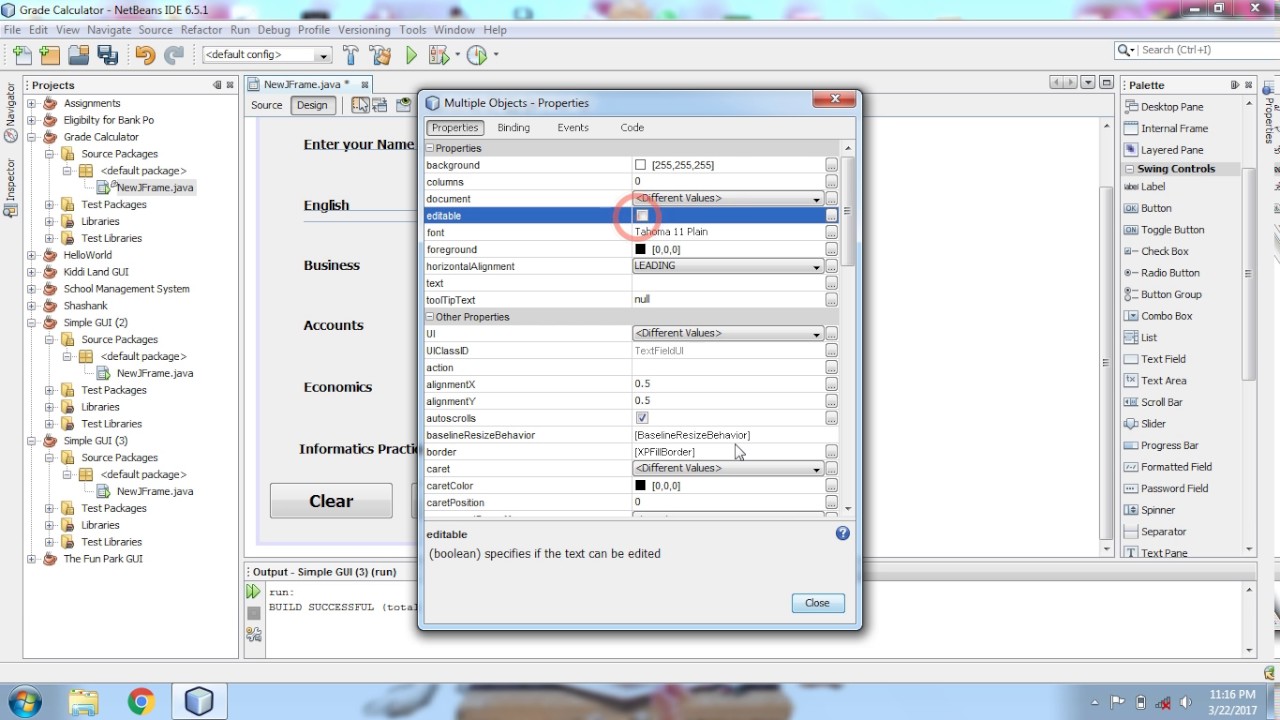The height and width of the screenshot is (720, 1280).
Task: Run main project with green play icon
Action: 411,55
